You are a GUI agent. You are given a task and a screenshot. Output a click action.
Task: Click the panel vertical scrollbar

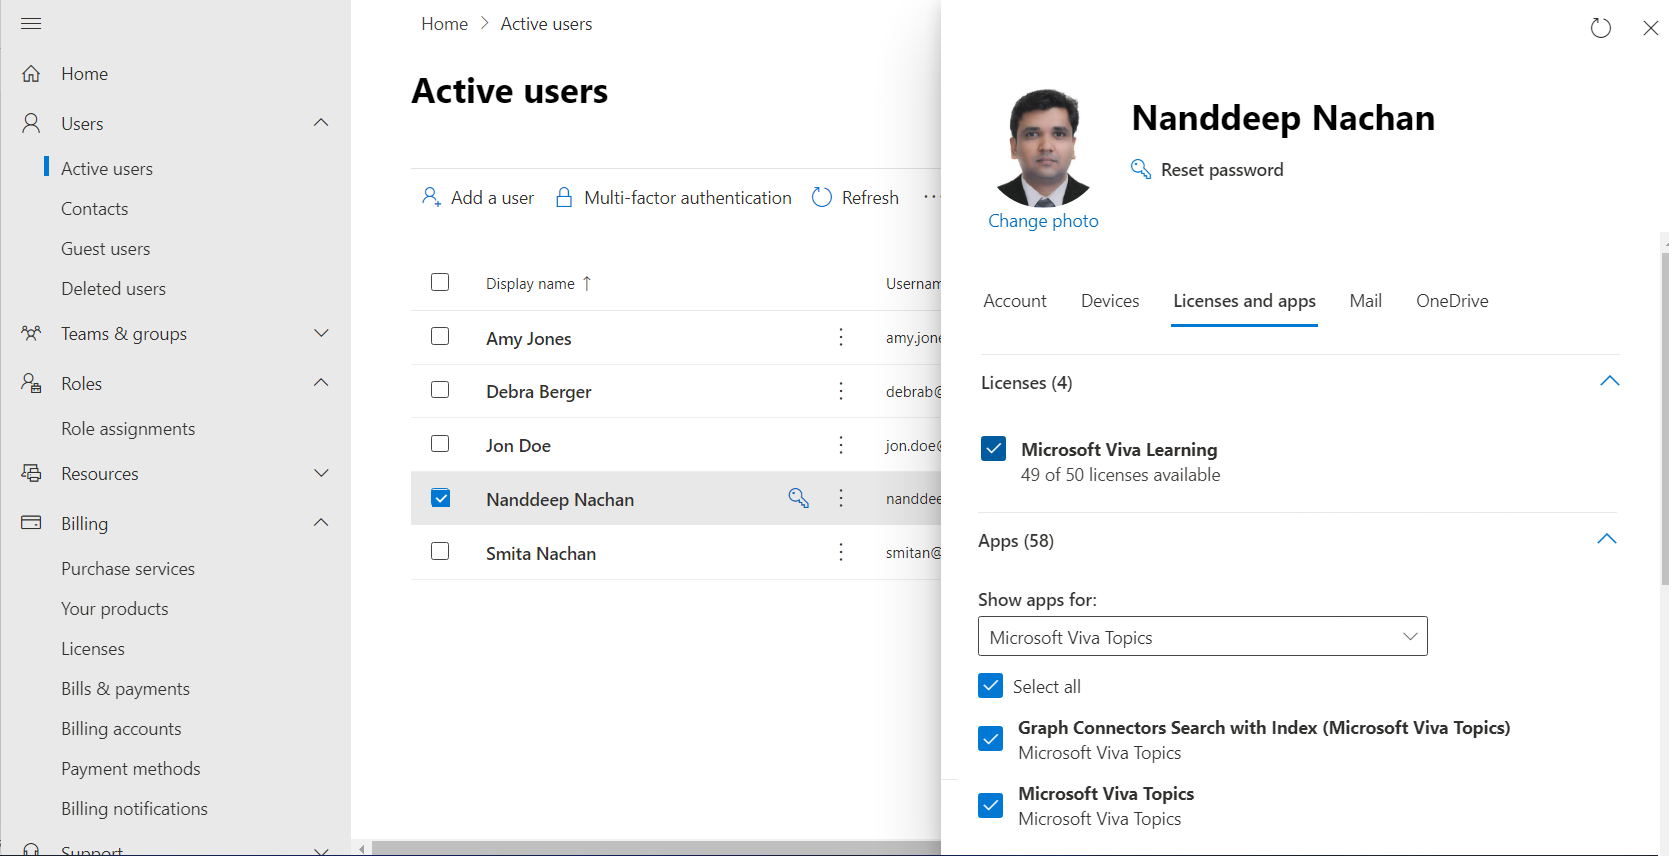point(1664,420)
